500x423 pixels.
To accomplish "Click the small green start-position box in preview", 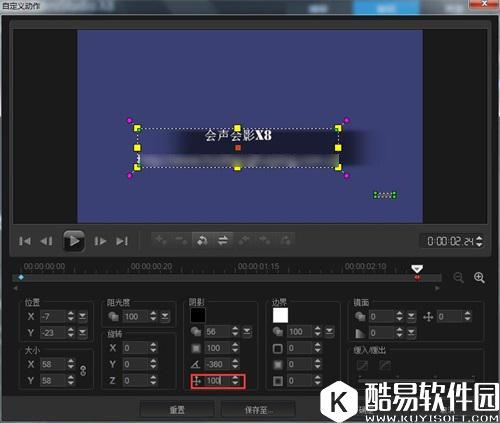I will pyautogui.click(x=385, y=195).
